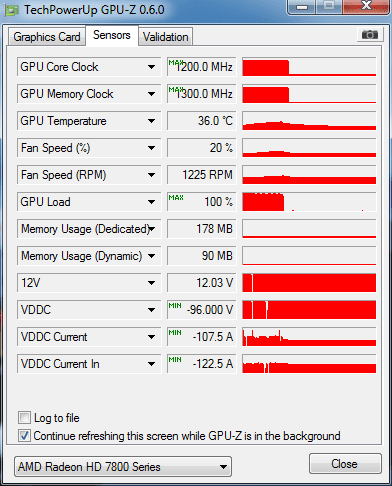
Task: Click the GPU Core Clock reading value
Action: 202,67
